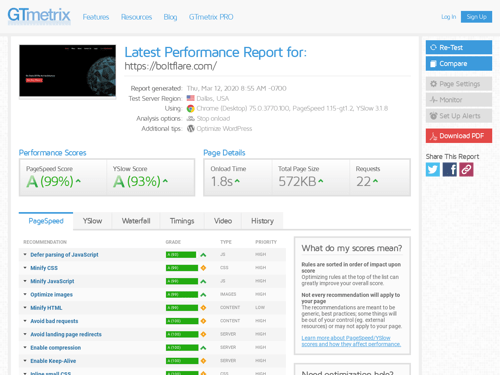
Task: Open the boltflare.com site thumbnail
Action: point(68,71)
